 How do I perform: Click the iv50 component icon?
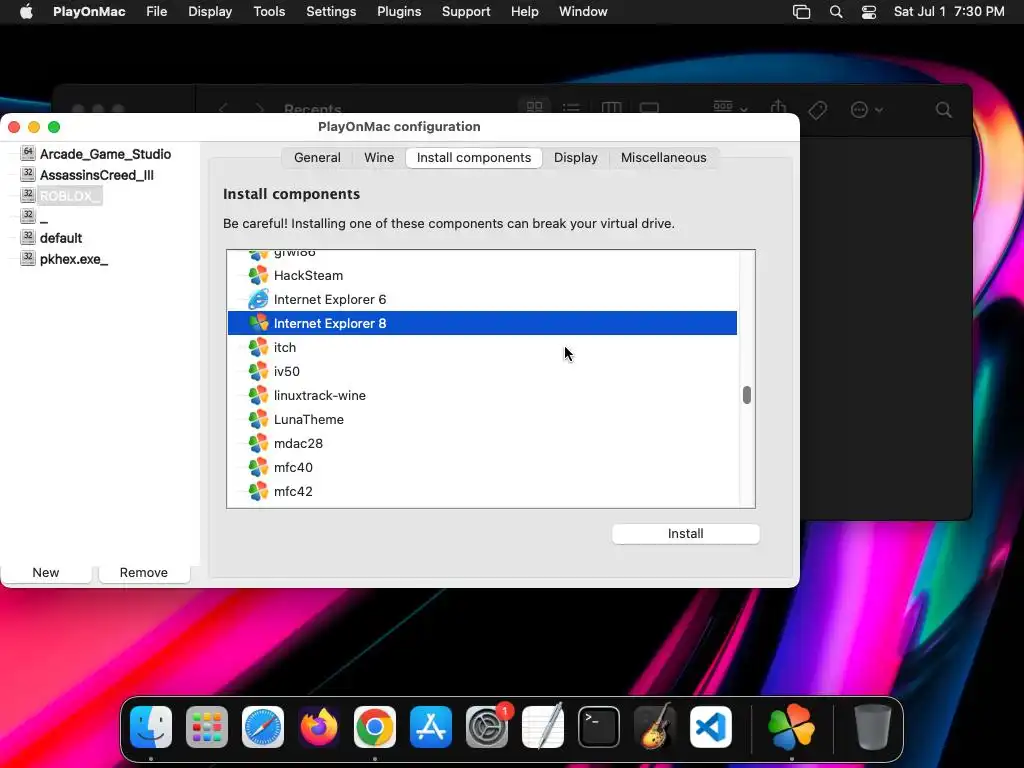tap(258, 372)
